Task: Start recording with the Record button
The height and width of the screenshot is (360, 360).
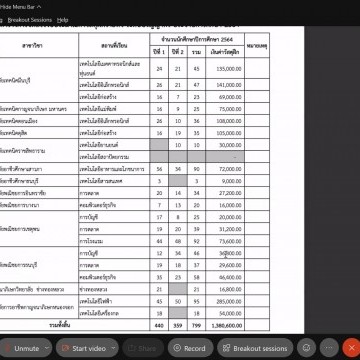Action: tap(190, 348)
